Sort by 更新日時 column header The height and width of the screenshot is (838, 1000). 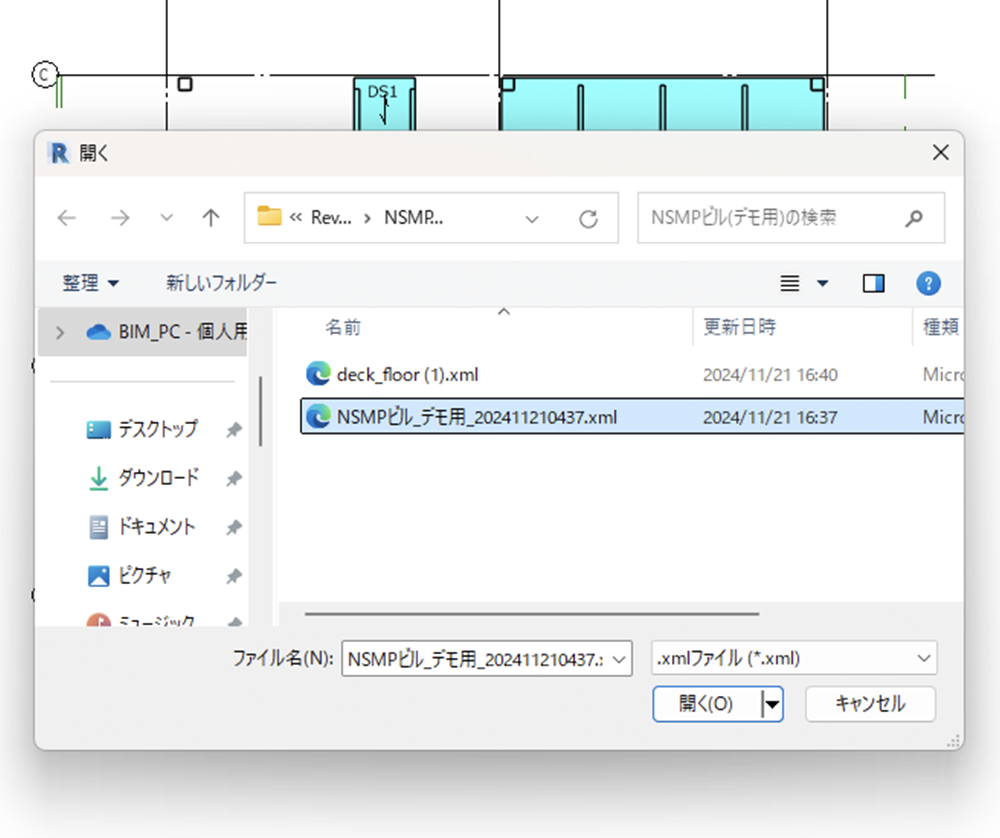coord(739,327)
